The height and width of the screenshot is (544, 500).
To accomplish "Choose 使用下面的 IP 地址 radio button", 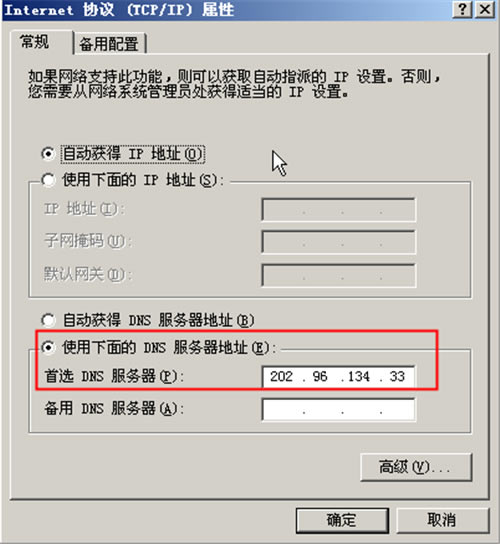I will [x=48, y=180].
